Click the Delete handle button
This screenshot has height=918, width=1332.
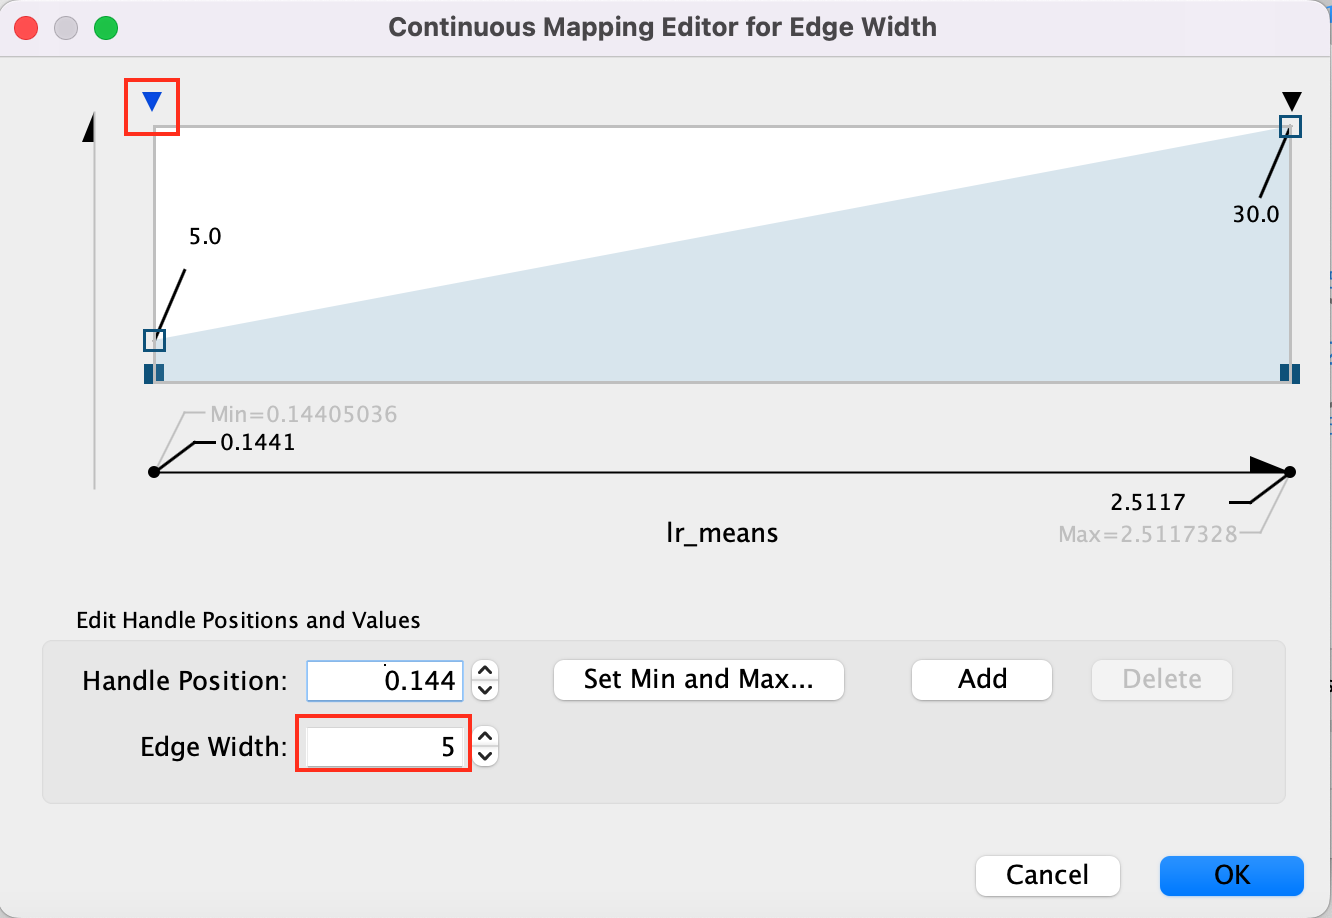coord(1161,680)
